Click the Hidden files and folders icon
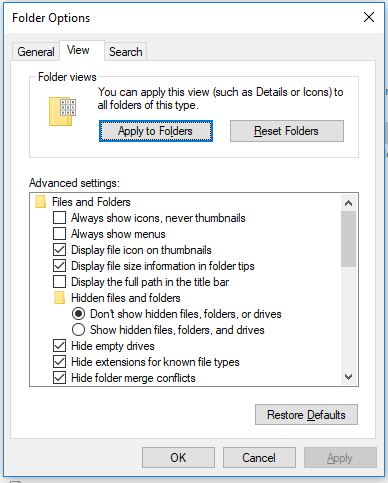Screen dimensions: 388x483 pyautogui.click(x=59, y=298)
